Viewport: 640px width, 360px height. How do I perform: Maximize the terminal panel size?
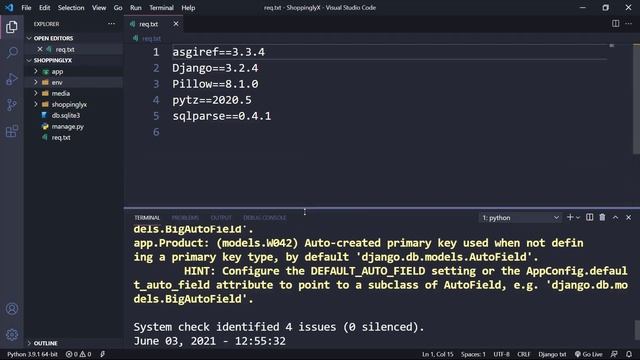[x=616, y=218]
